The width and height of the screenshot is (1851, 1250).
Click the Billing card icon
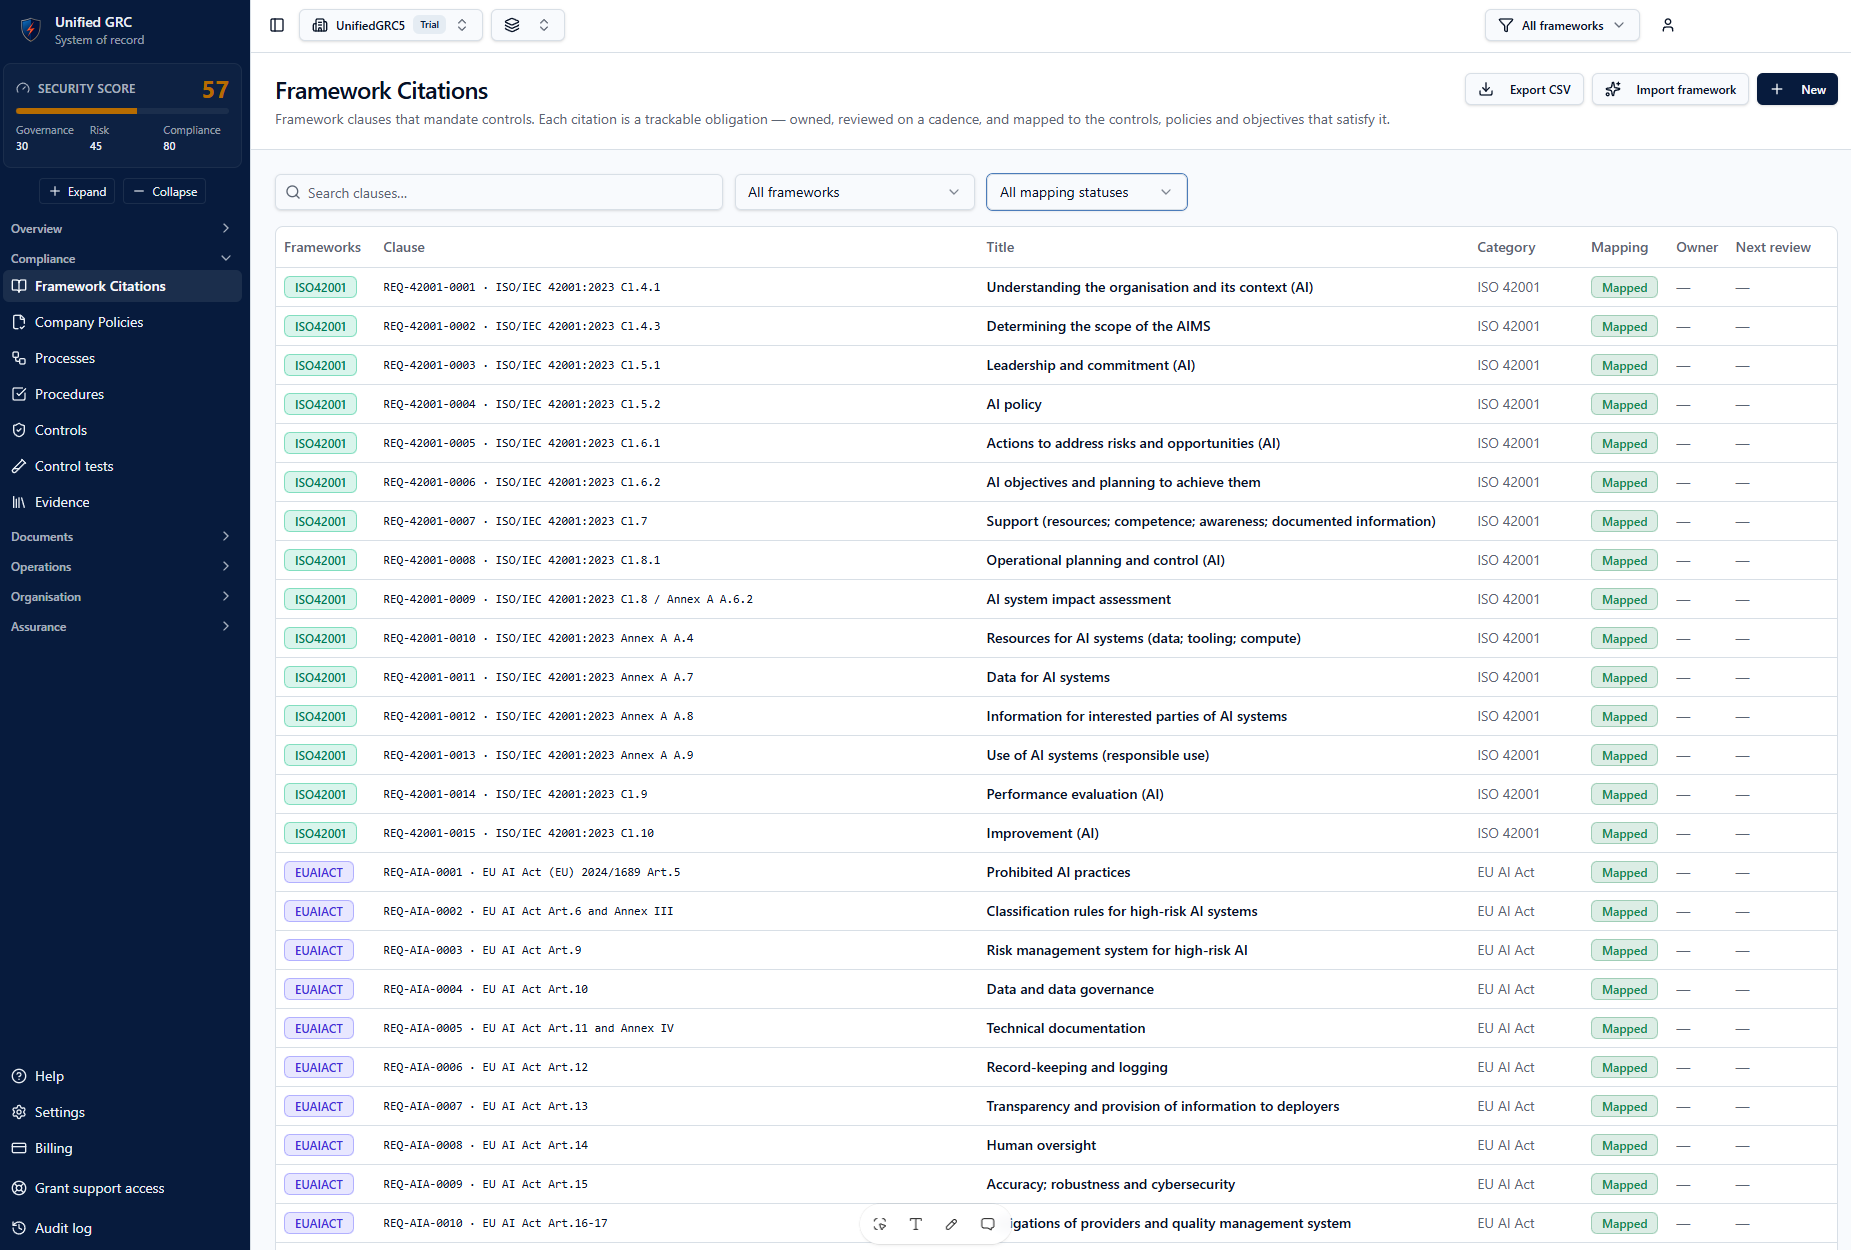click(x=19, y=1148)
